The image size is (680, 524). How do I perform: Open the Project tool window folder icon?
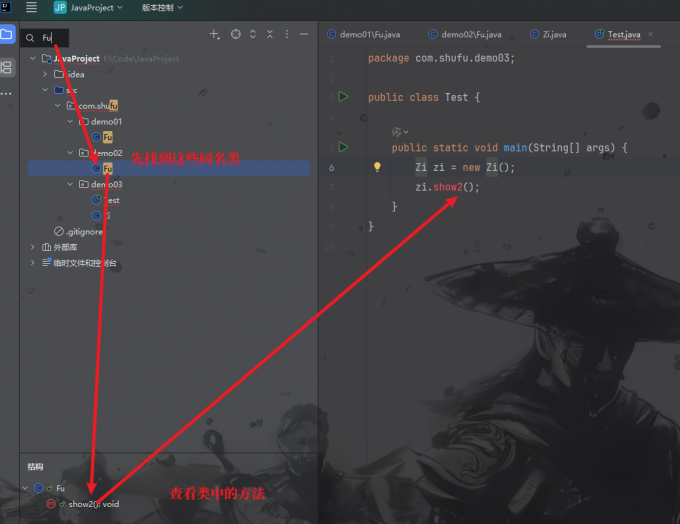point(7,34)
